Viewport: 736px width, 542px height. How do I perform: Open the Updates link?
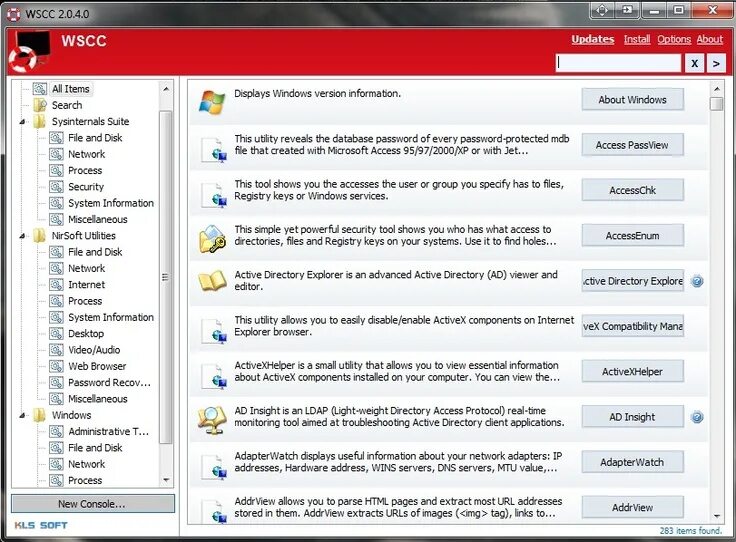pyautogui.click(x=592, y=39)
